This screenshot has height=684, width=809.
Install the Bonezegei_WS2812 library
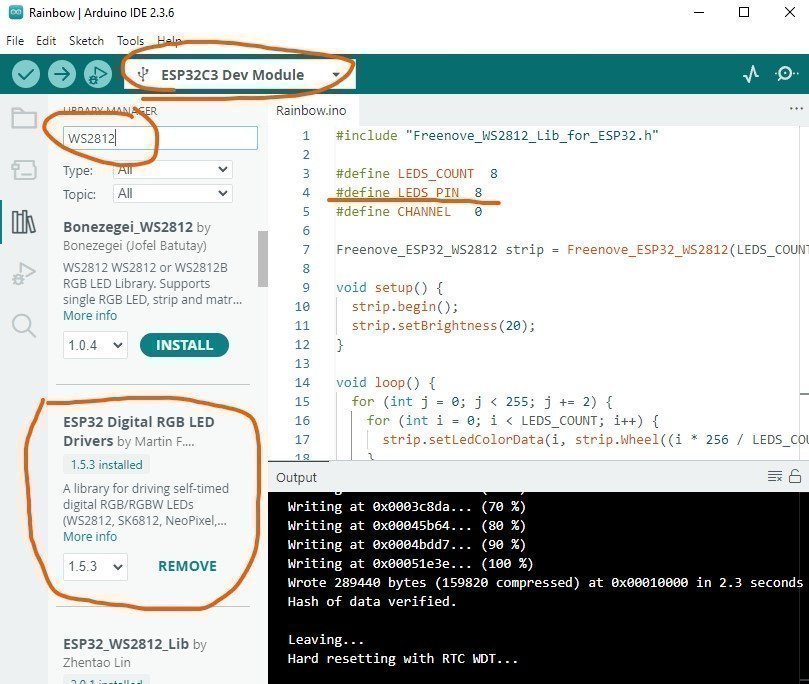[184, 345]
